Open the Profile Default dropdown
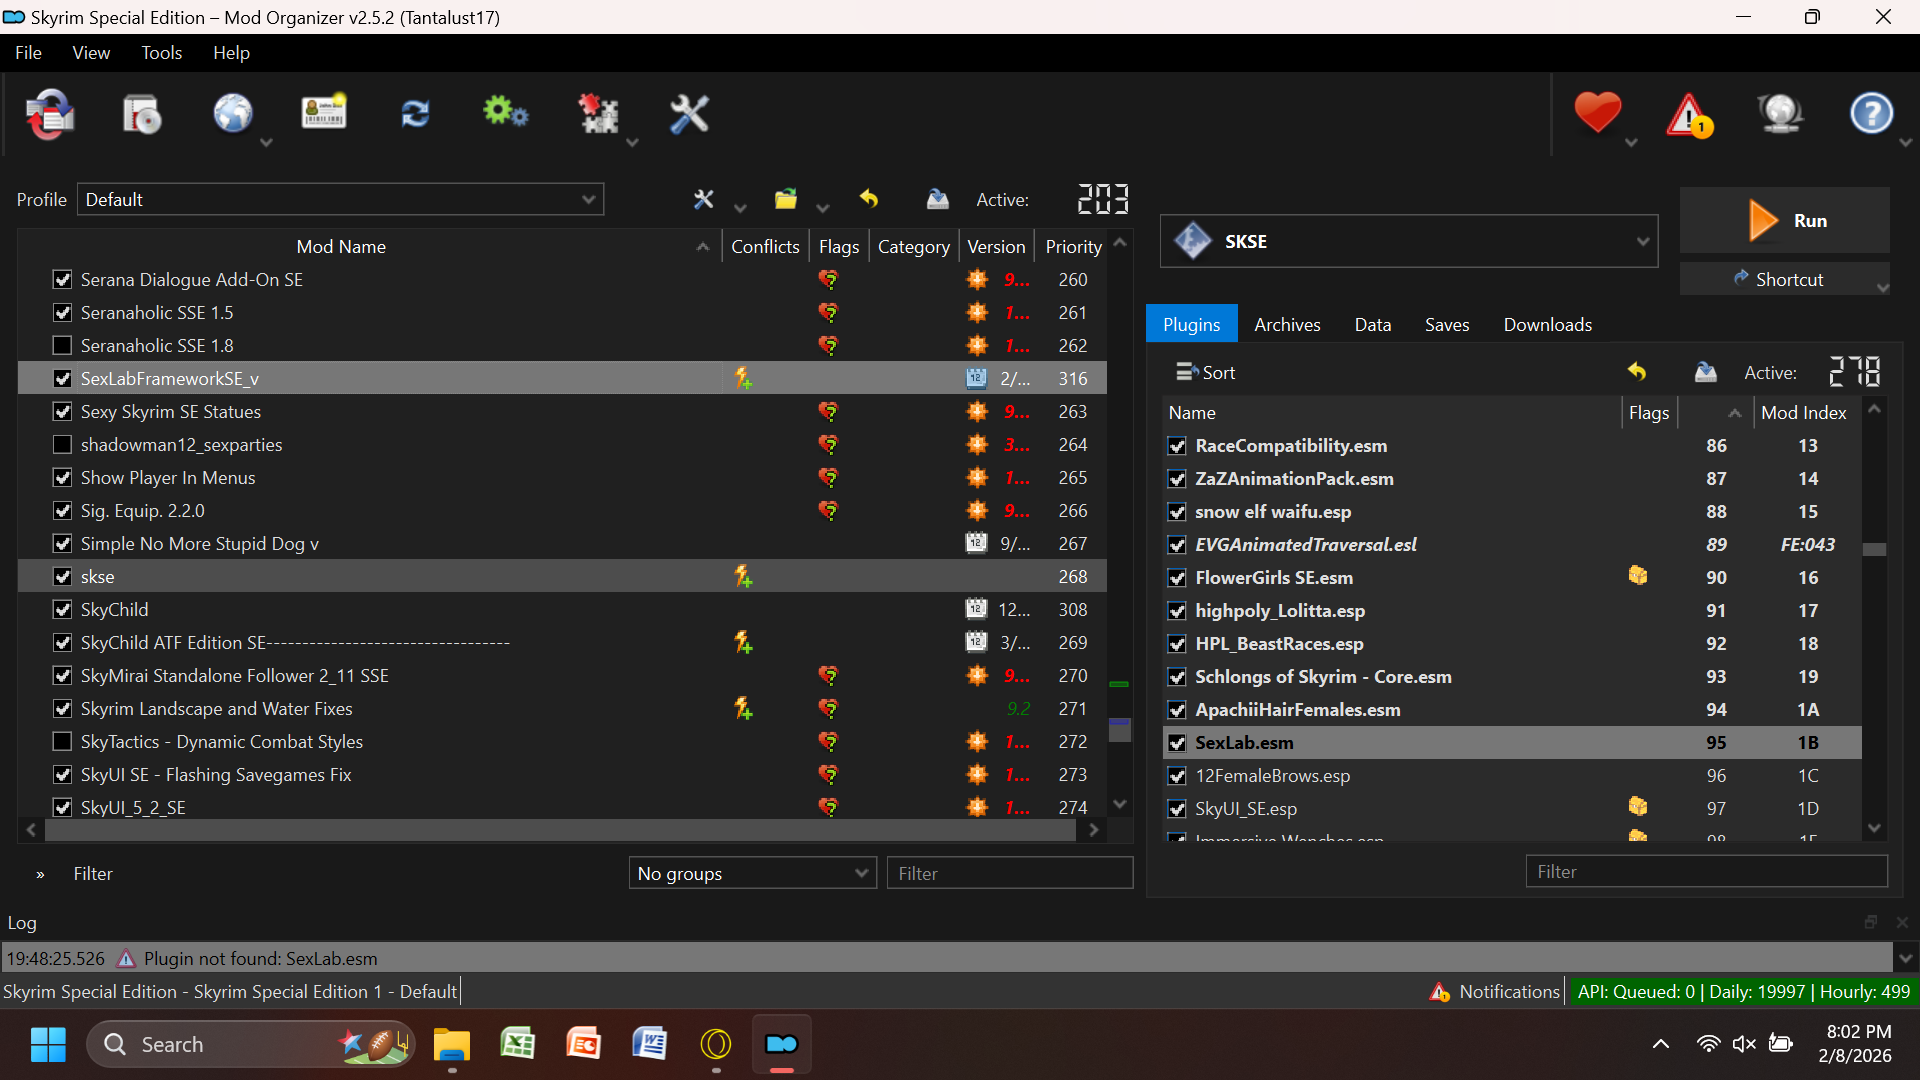 340,199
